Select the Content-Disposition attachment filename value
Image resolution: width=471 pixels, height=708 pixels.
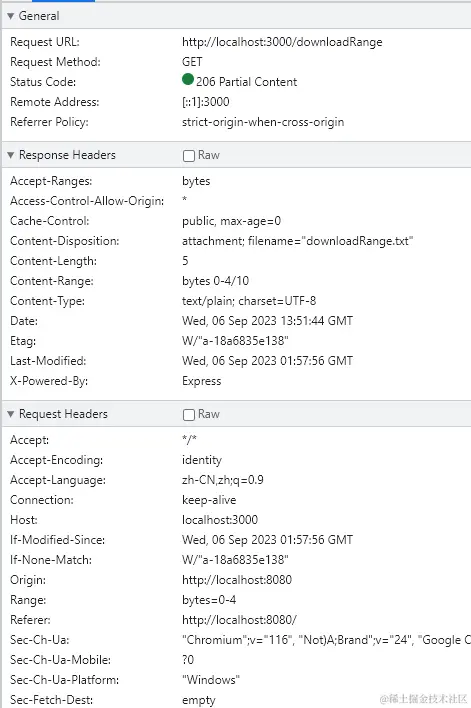click(x=298, y=241)
